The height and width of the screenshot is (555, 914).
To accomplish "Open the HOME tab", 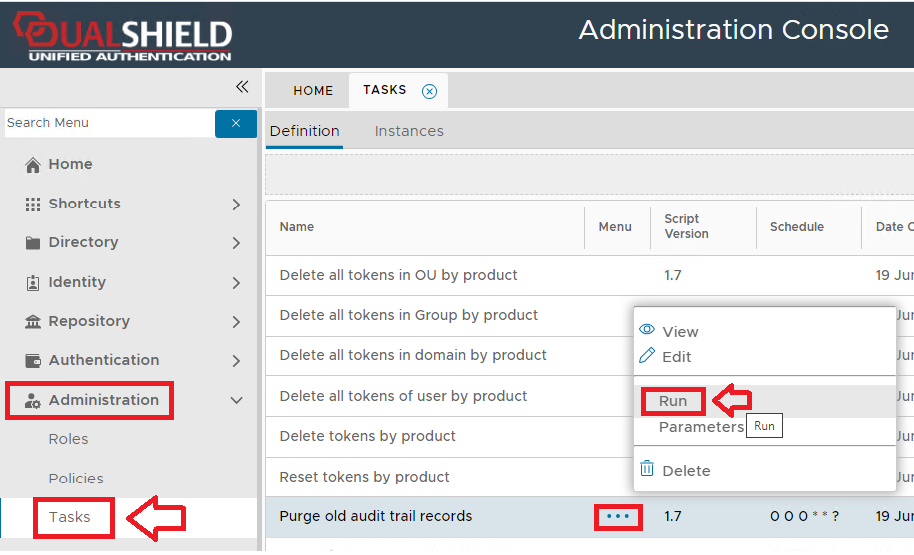I will [x=313, y=91].
